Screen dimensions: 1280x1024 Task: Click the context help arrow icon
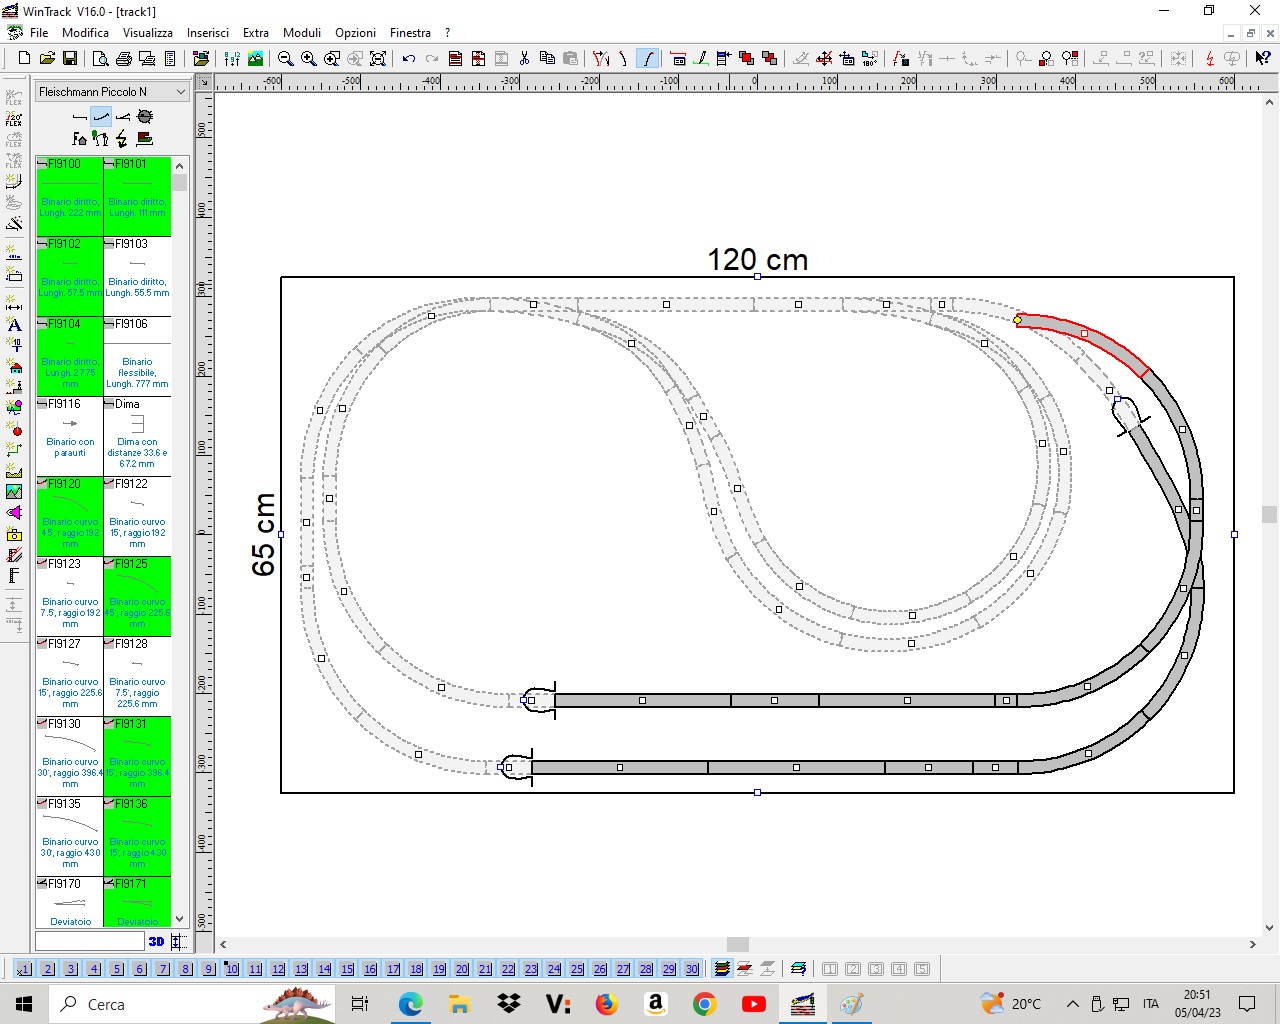(x=1263, y=59)
